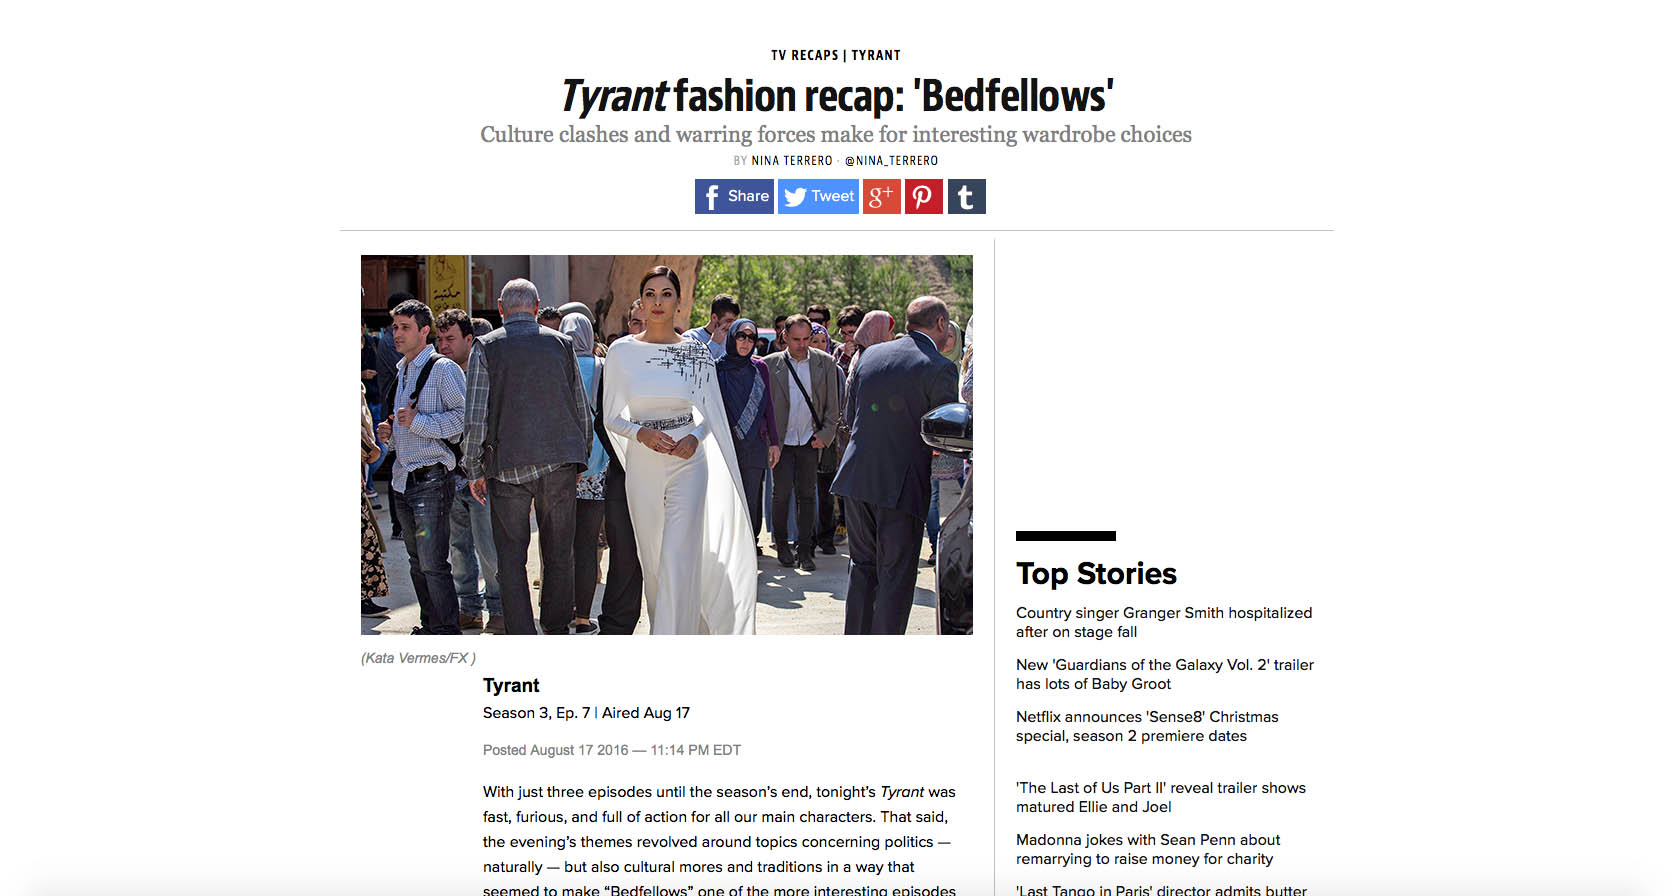Open the Tyrant show title below the photo
The image size is (1673, 896).
(511, 685)
